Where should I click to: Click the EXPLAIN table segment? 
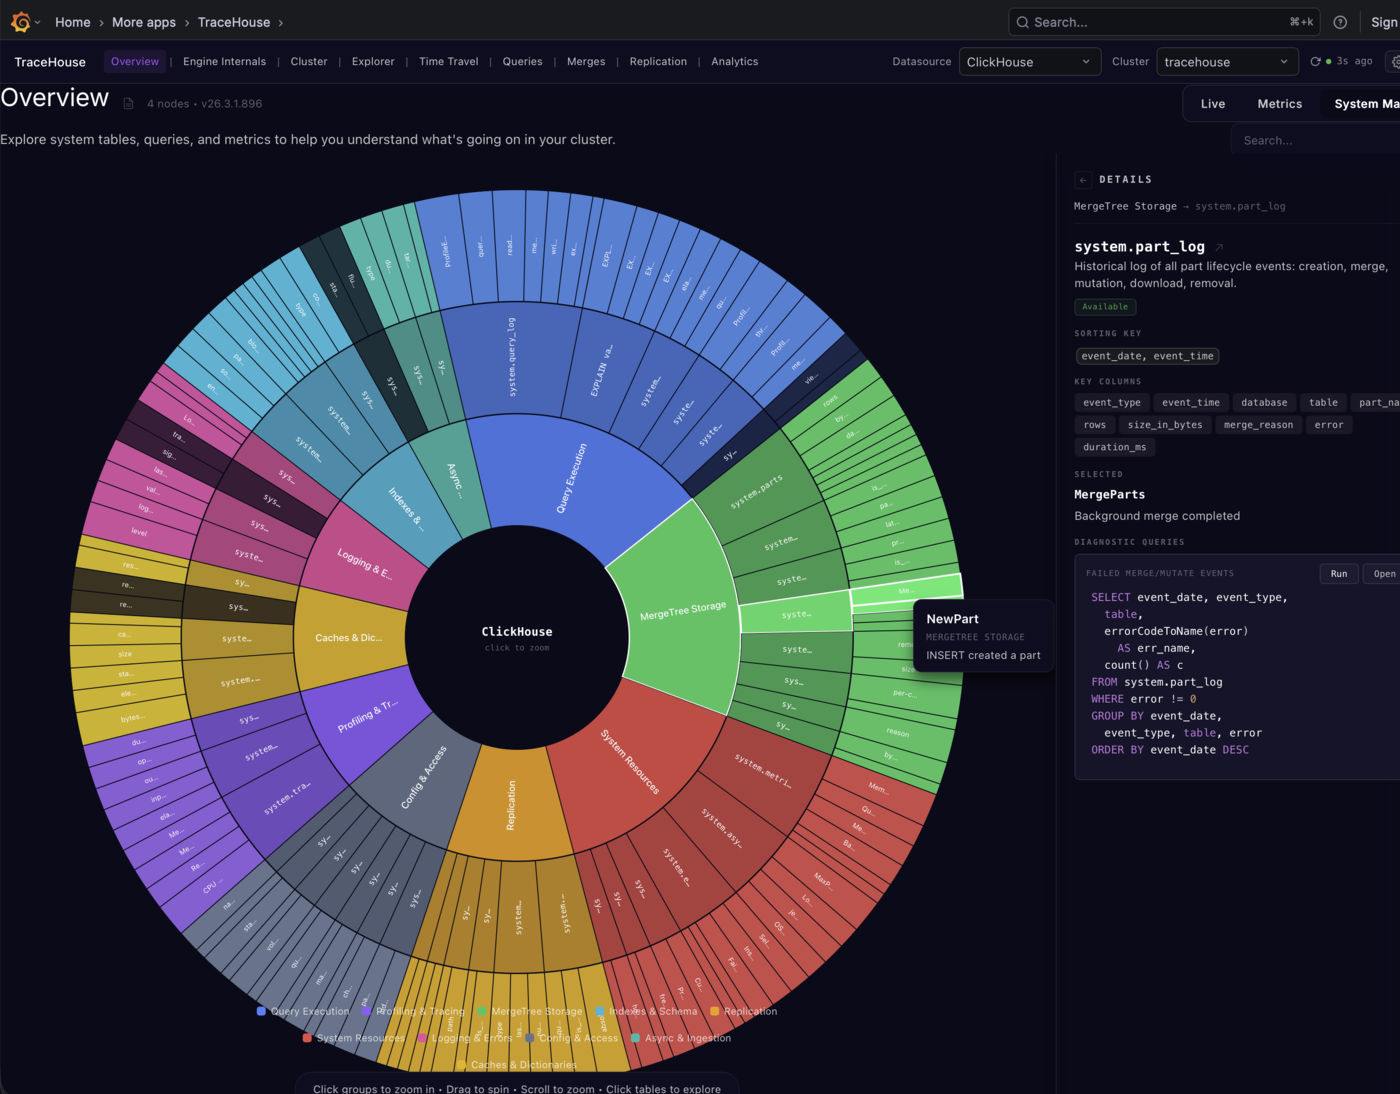(603, 370)
